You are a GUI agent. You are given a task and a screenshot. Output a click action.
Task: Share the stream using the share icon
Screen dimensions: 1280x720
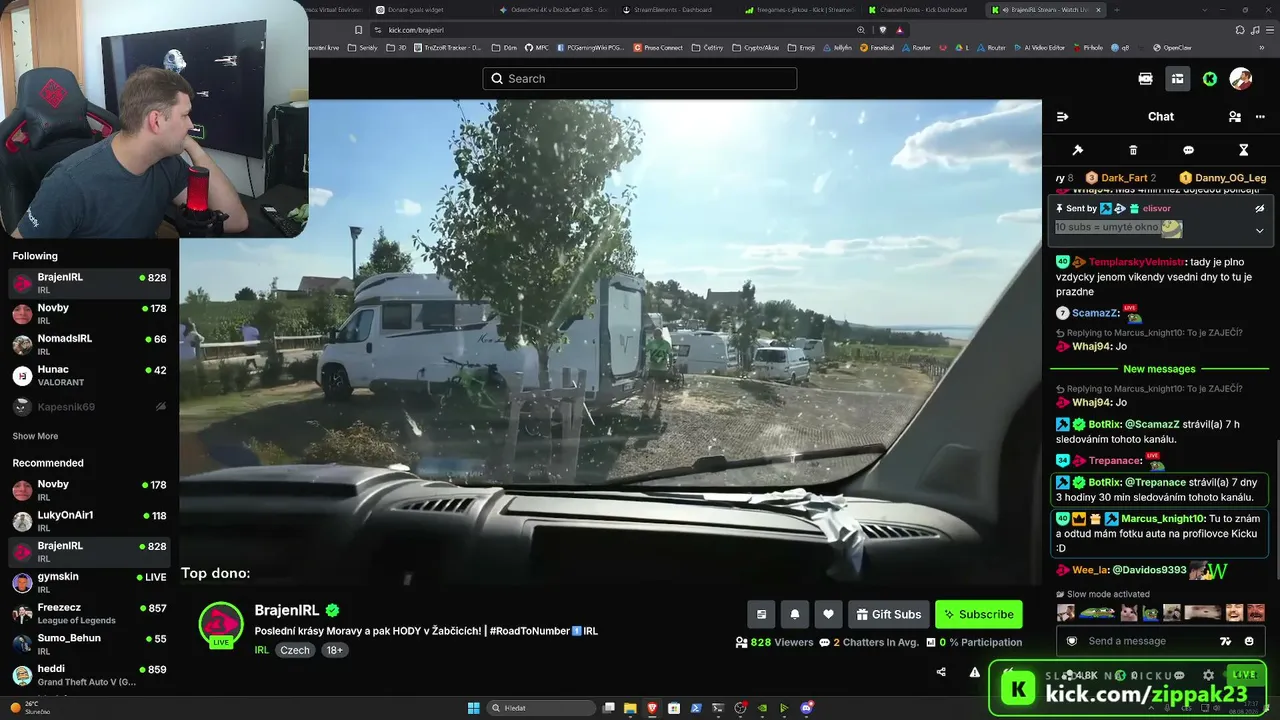[941, 672]
